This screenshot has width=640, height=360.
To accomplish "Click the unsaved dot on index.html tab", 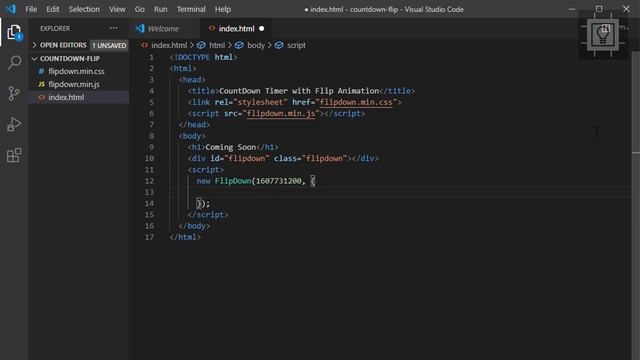I will click(x=262, y=29).
